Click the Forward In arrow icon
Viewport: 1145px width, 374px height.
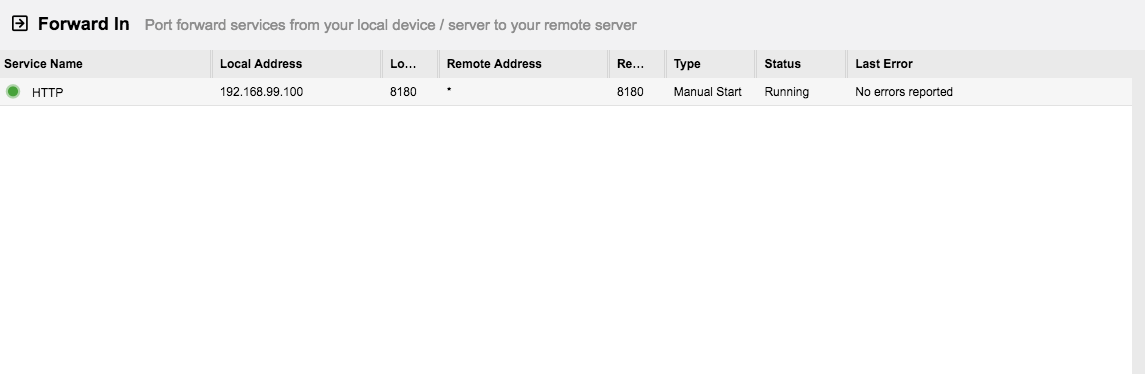point(20,24)
